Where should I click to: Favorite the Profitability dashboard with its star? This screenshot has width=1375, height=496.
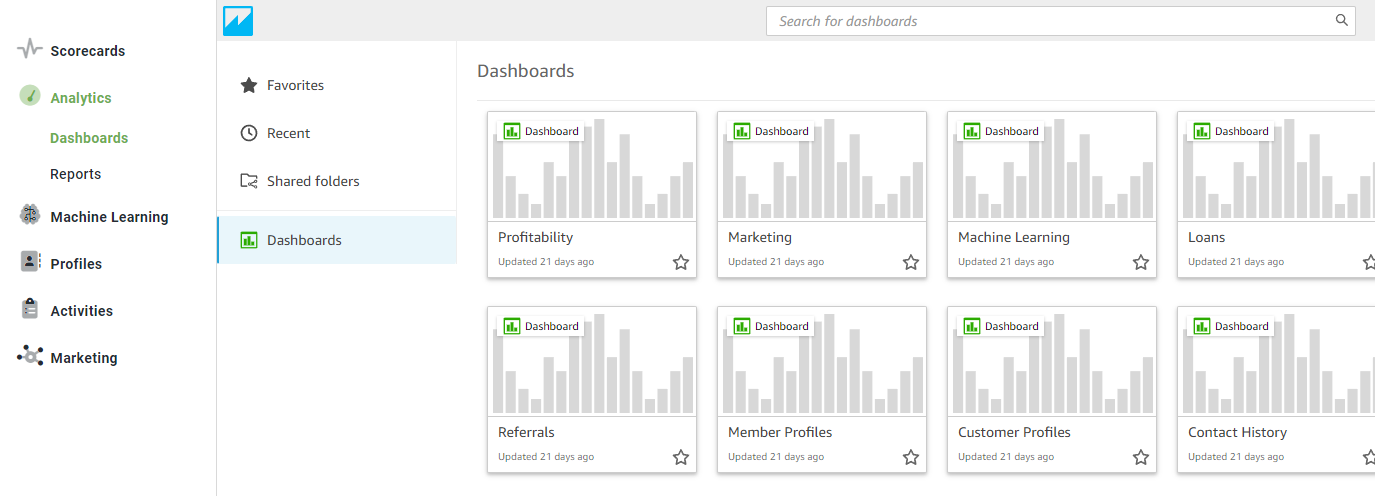tap(681, 262)
